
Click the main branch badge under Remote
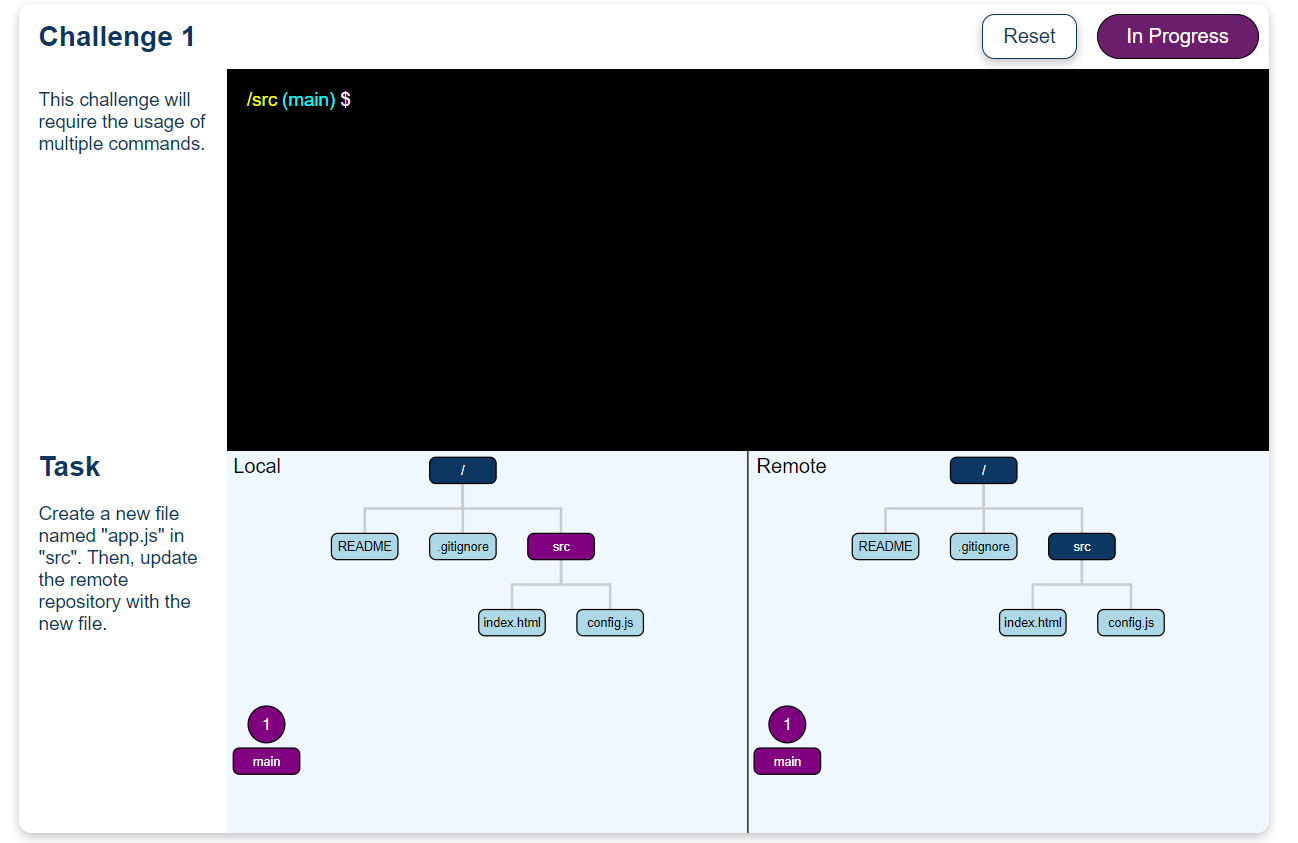tap(787, 761)
